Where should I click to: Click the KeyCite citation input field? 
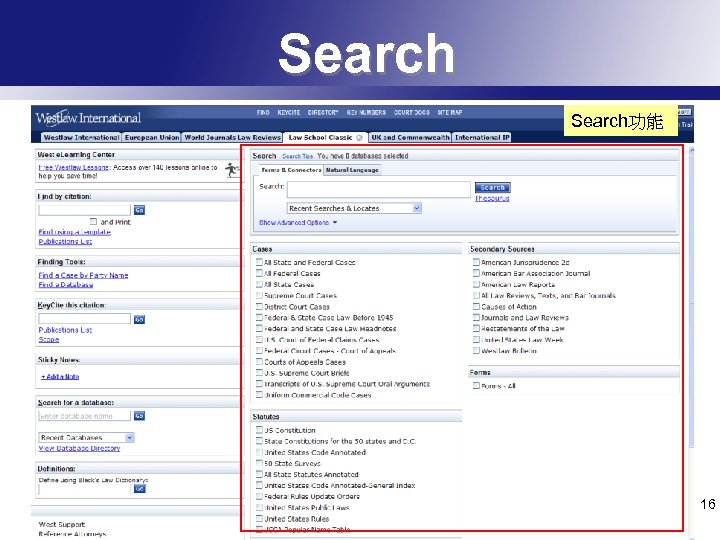[84, 319]
